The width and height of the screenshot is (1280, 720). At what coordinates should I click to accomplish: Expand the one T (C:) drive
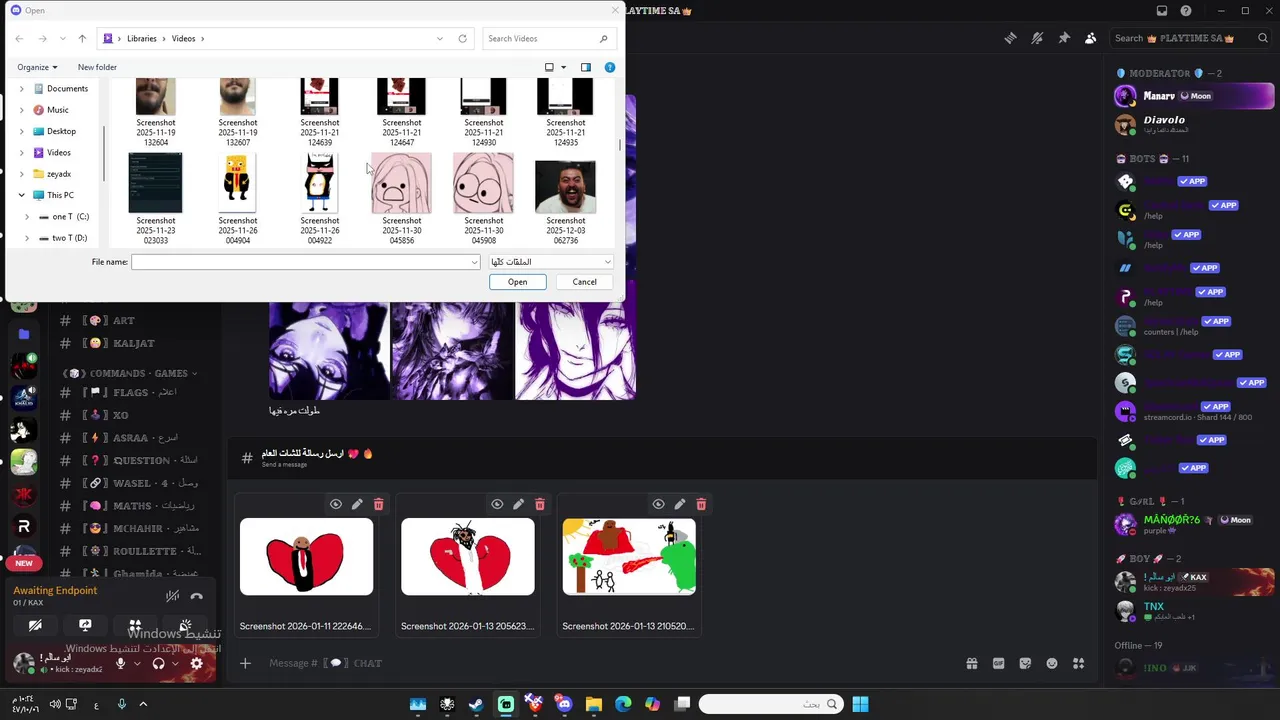click(27, 217)
